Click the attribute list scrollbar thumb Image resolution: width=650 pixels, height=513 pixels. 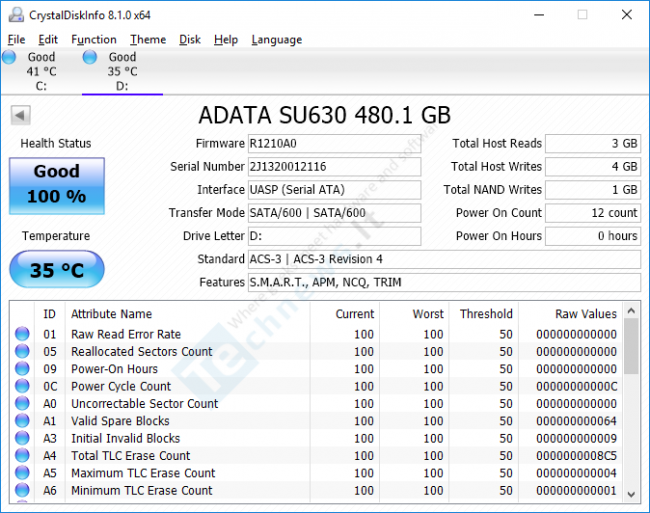[631, 346]
